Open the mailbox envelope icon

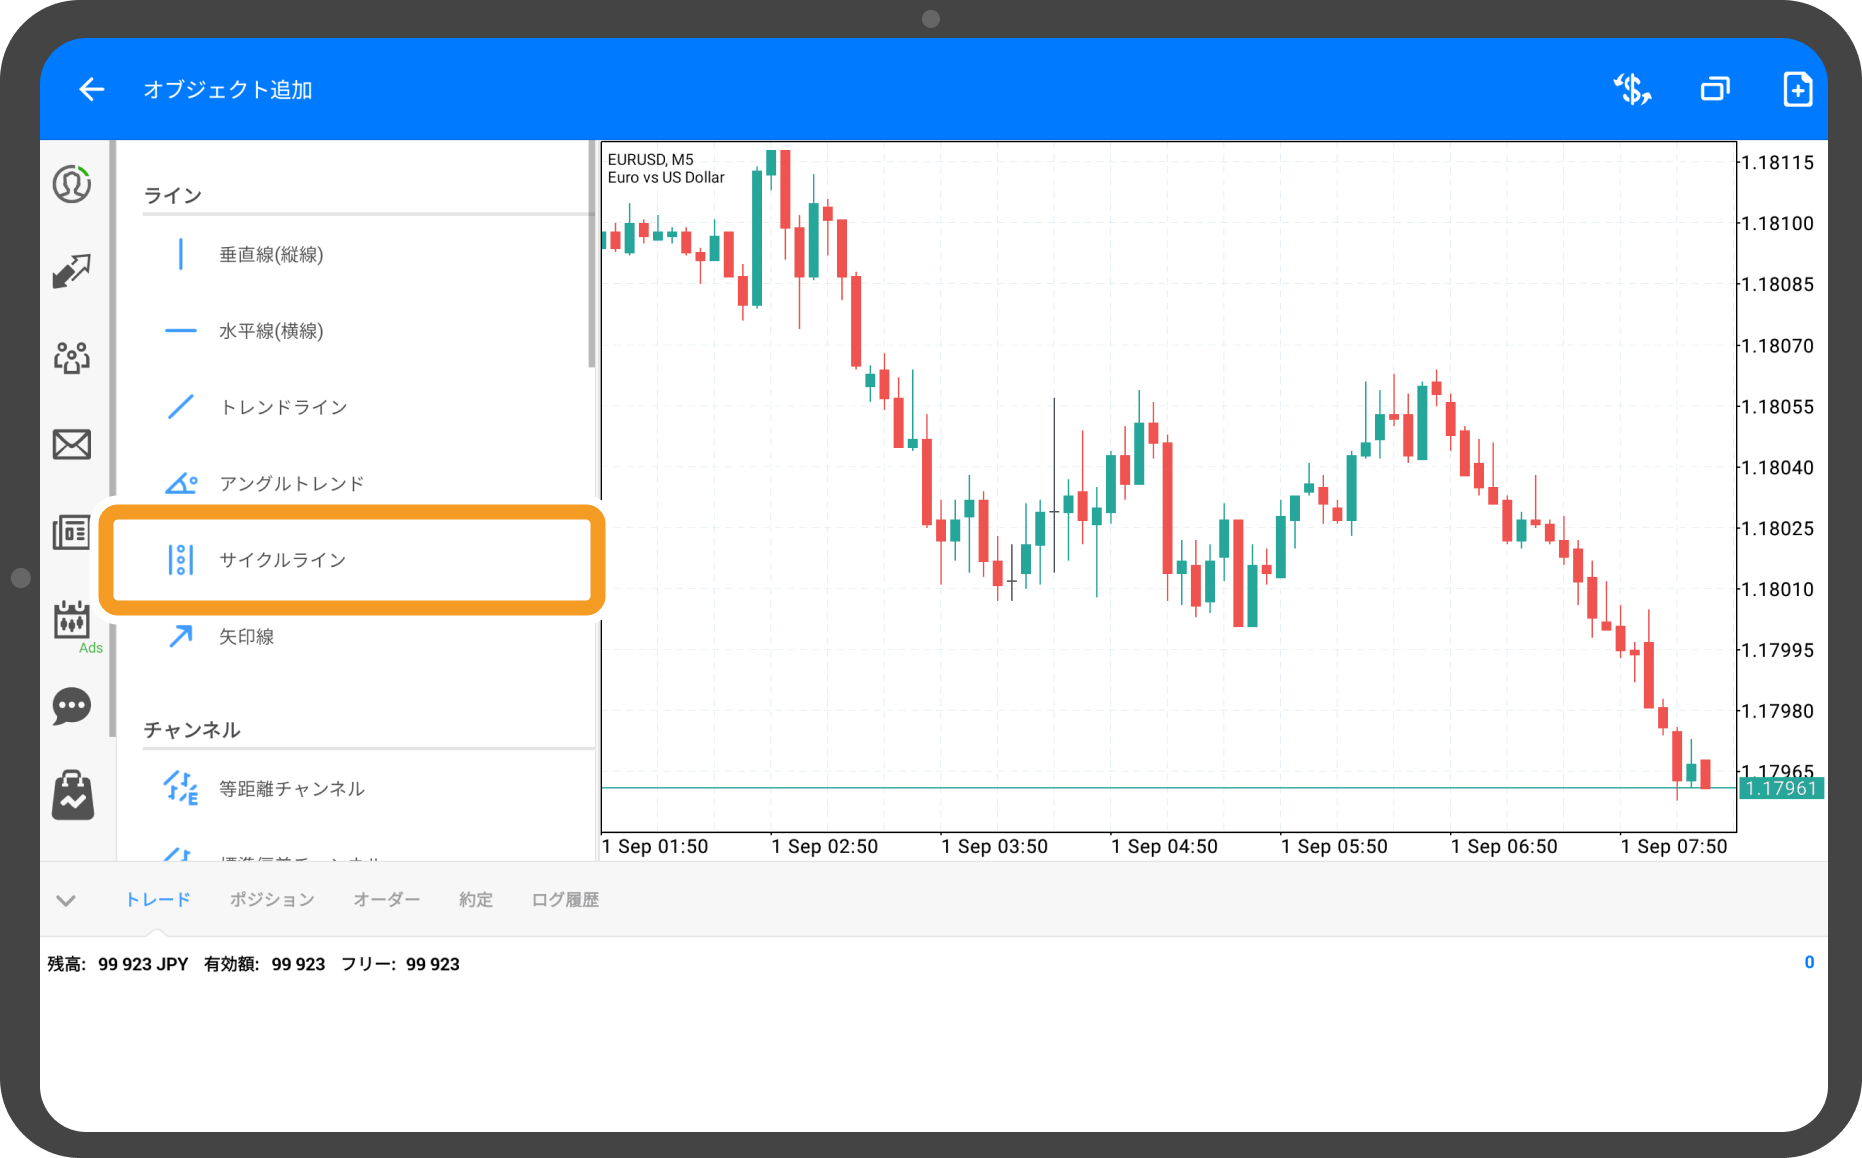pyautogui.click(x=72, y=444)
